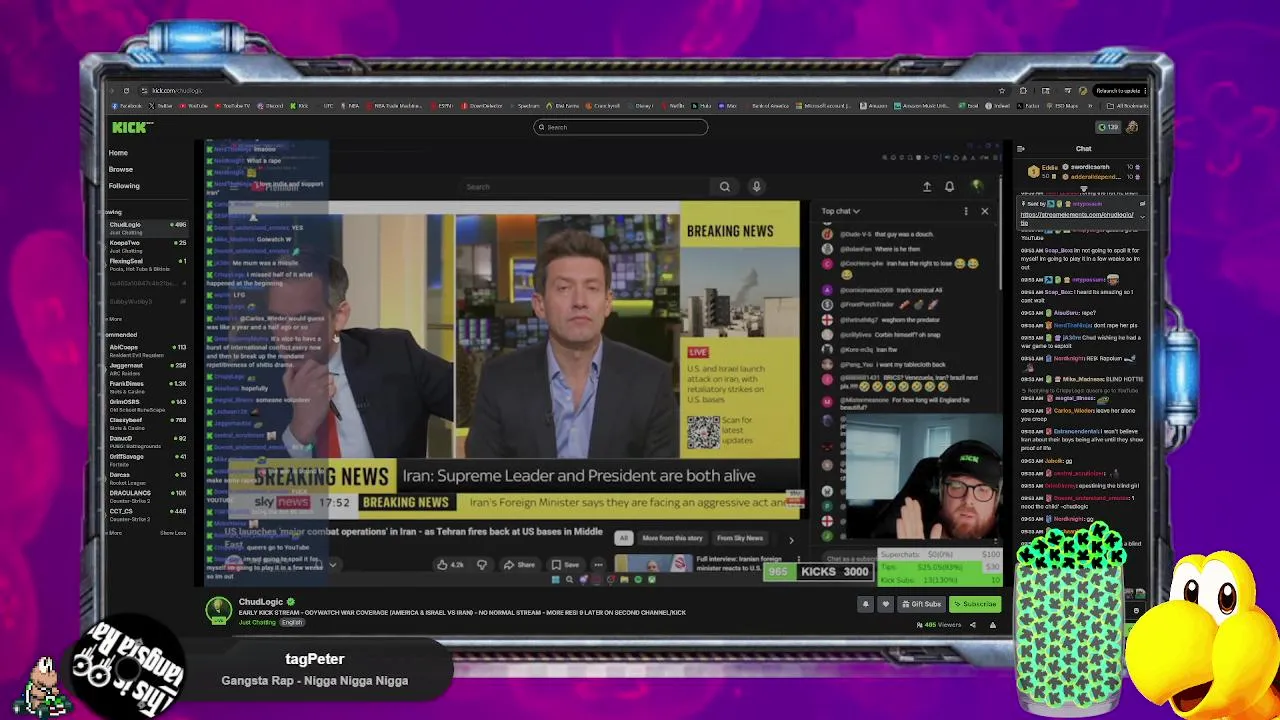Viewport: 1280px width, 720px height.
Task: Click the report icon next to viewers count
Action: point(993,625)
